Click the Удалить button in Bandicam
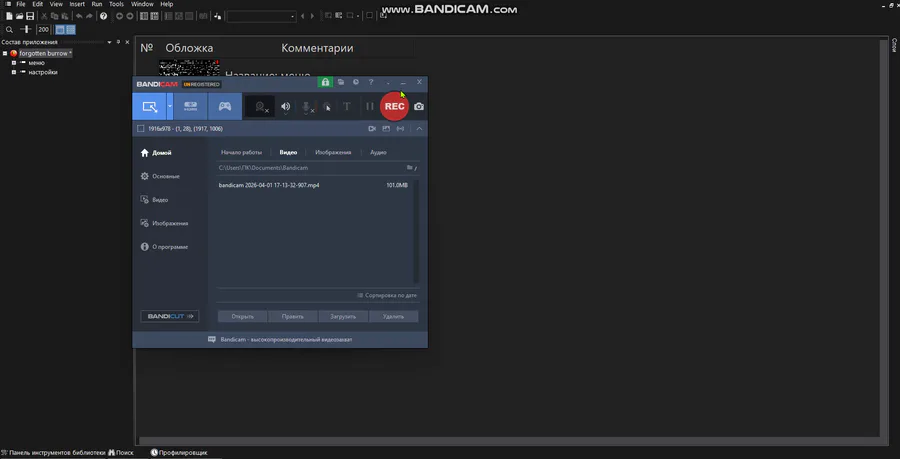 393,316
